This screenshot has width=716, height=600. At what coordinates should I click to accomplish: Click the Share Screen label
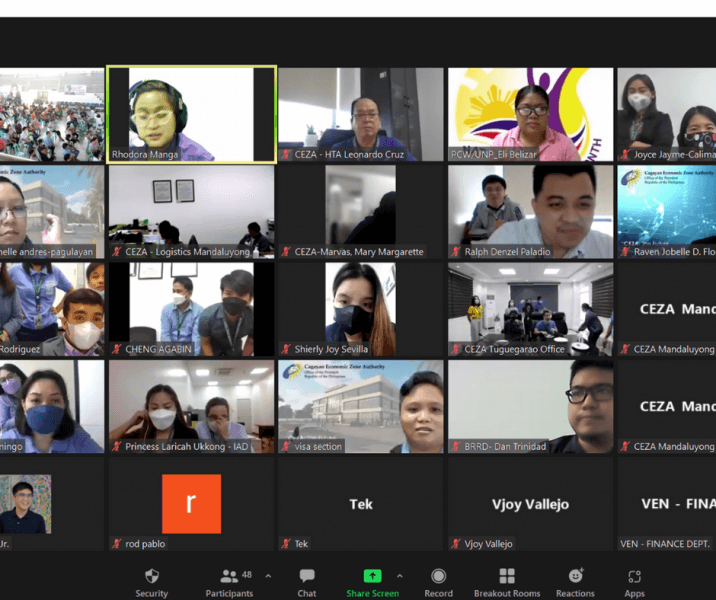click(x=373, y=593)
